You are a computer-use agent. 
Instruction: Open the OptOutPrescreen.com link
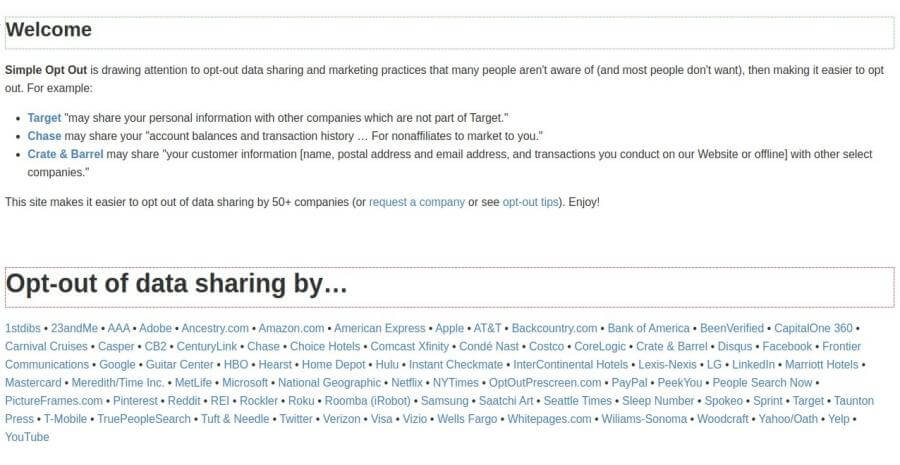point(545,383)
